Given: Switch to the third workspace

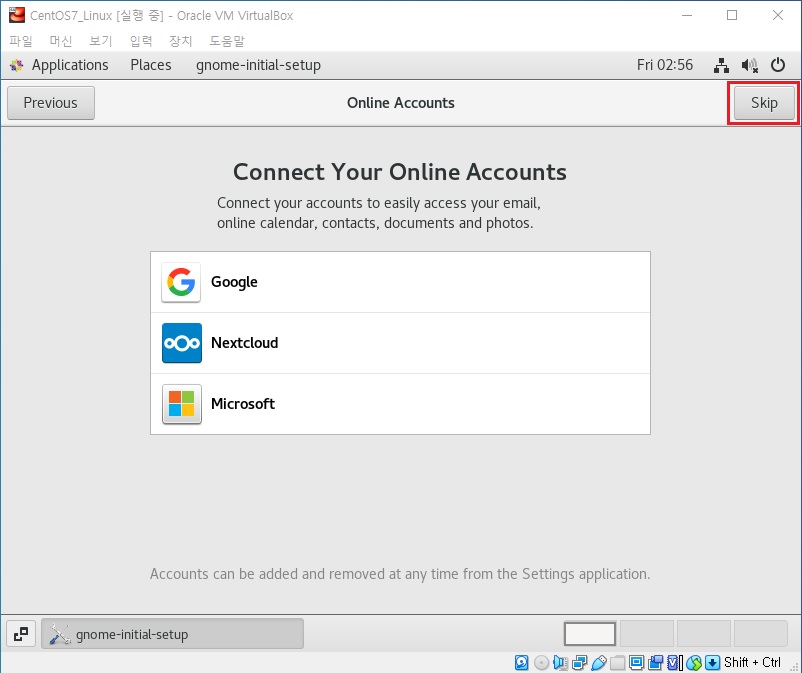Looking at the screenshot, I should pyautogui.click(x=703, y=634).
